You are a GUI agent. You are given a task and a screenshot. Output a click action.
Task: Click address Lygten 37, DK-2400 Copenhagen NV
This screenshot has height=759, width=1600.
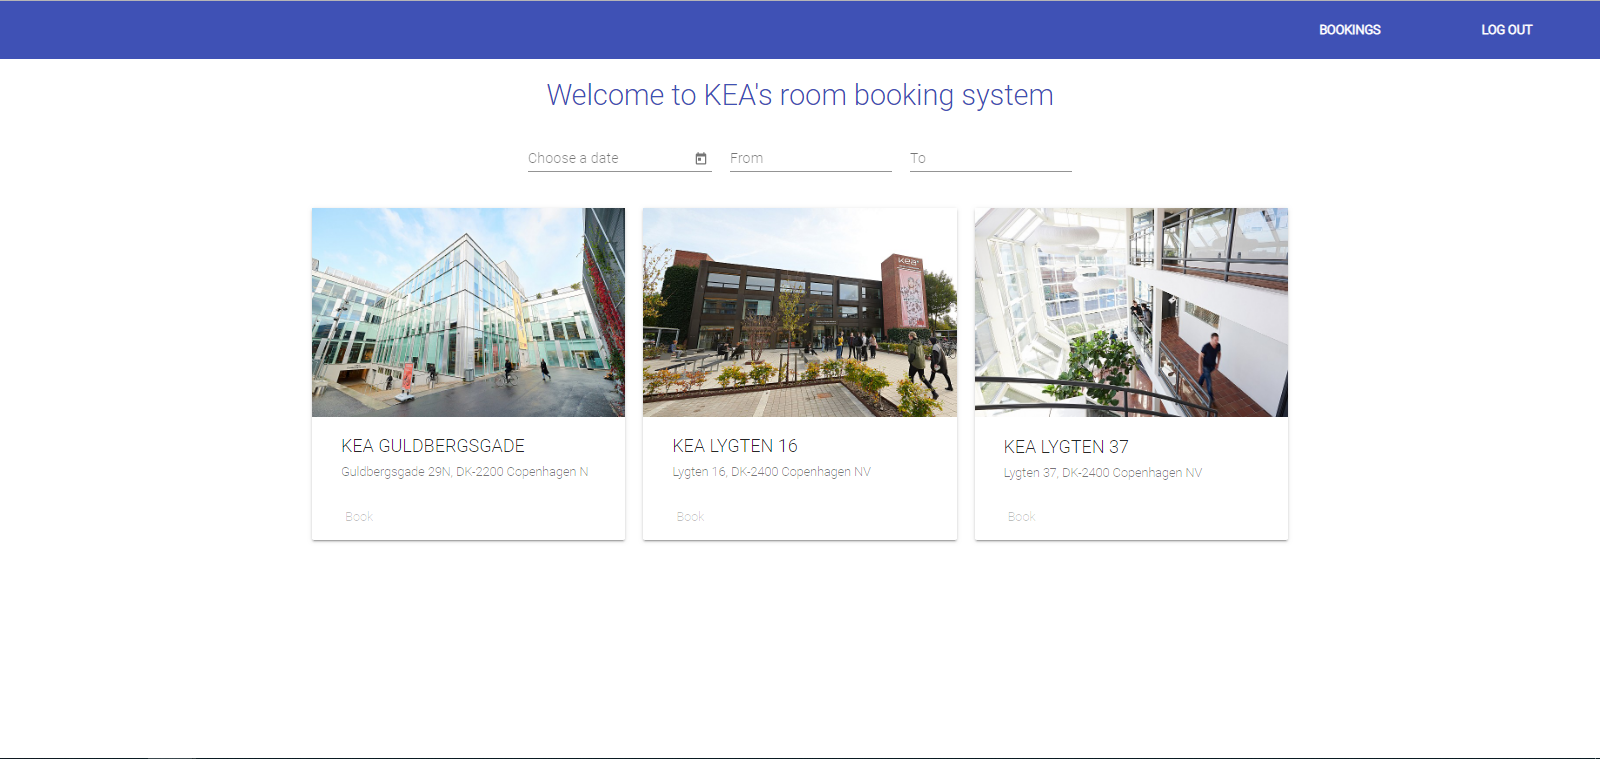click(x=1103, y=473)
